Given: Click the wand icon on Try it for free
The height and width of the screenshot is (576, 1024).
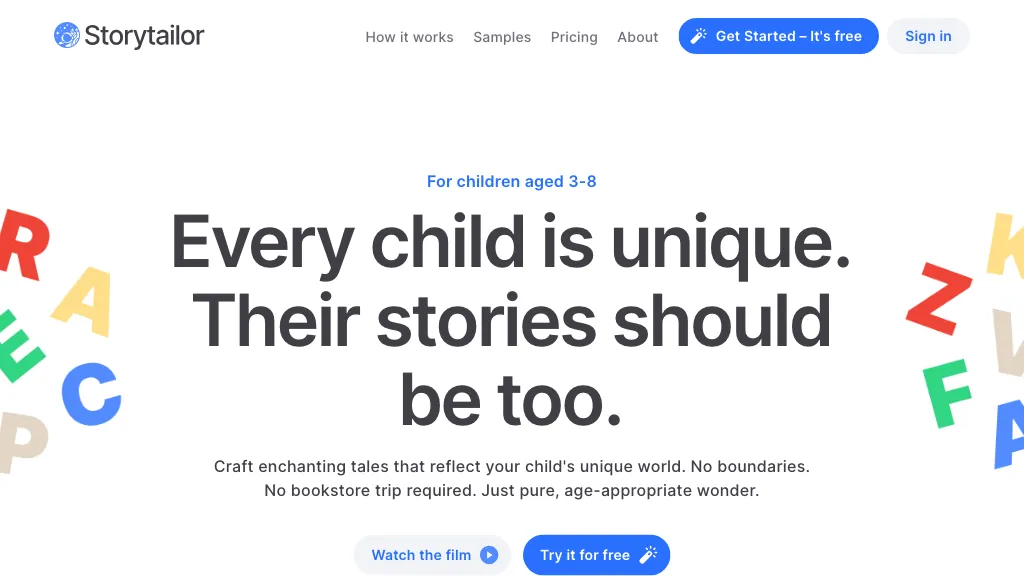Looking at the screenshot, I should (x=648, y=555).
